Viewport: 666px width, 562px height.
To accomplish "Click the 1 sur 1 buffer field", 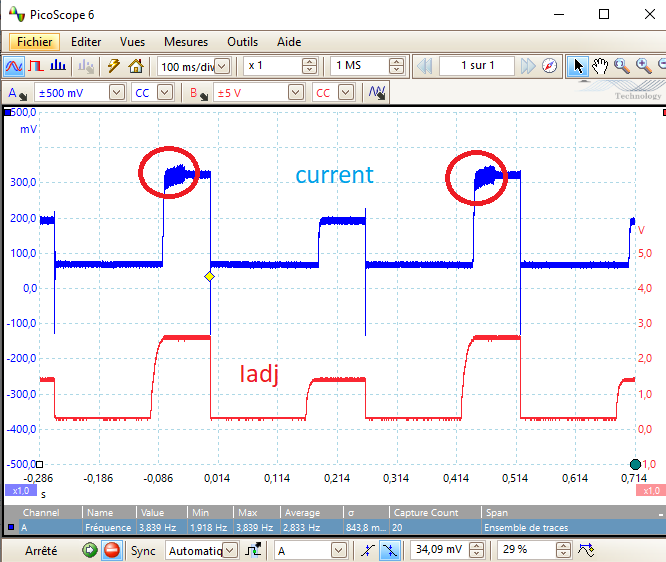I will [477, 66].
